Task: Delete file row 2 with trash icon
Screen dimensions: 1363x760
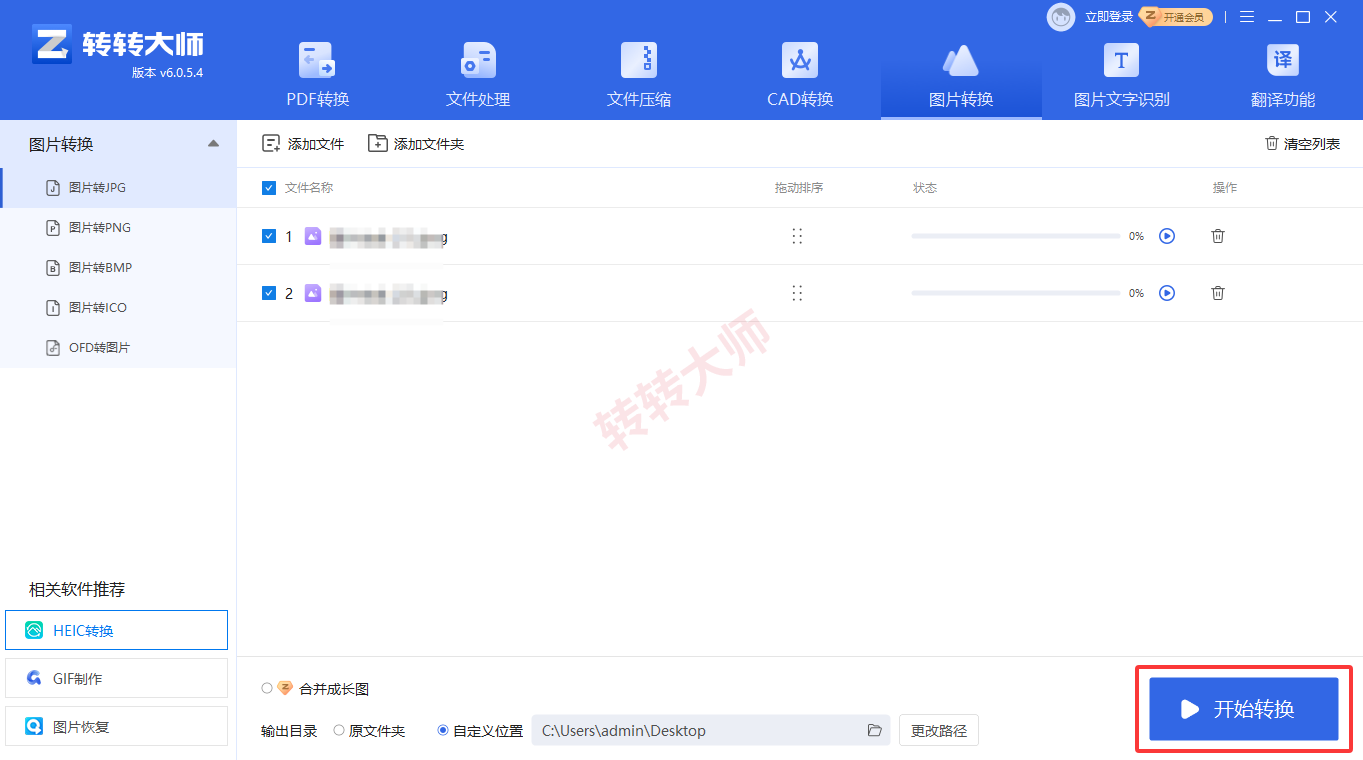Action: tap(1218, 293)
